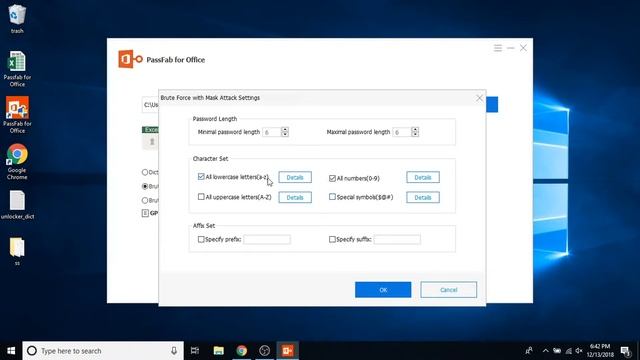Screen dimensions: 640x360
Task: Uncheck All numbers(0-9)
Action: point(332,178)
